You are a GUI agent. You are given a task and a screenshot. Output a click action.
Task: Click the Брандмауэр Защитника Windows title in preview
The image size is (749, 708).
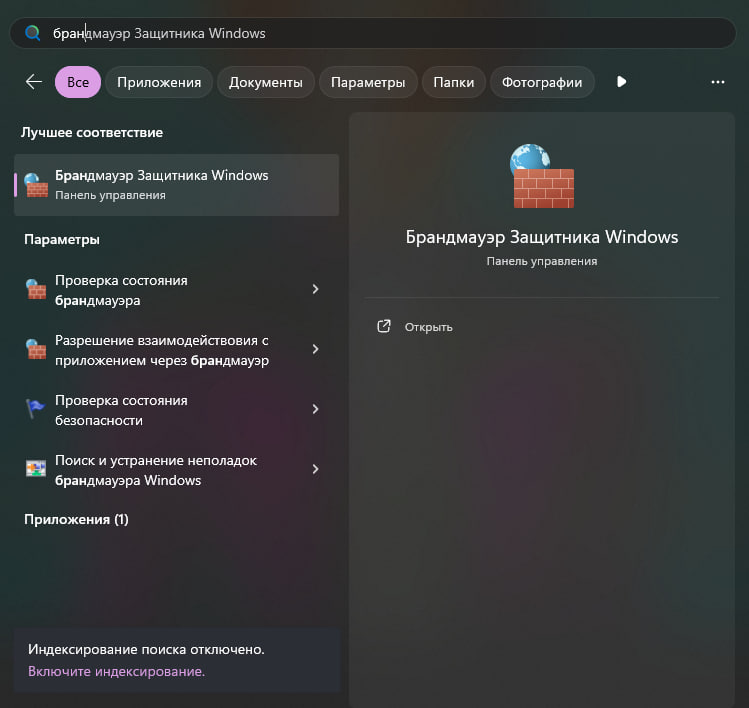click(542, 237)
